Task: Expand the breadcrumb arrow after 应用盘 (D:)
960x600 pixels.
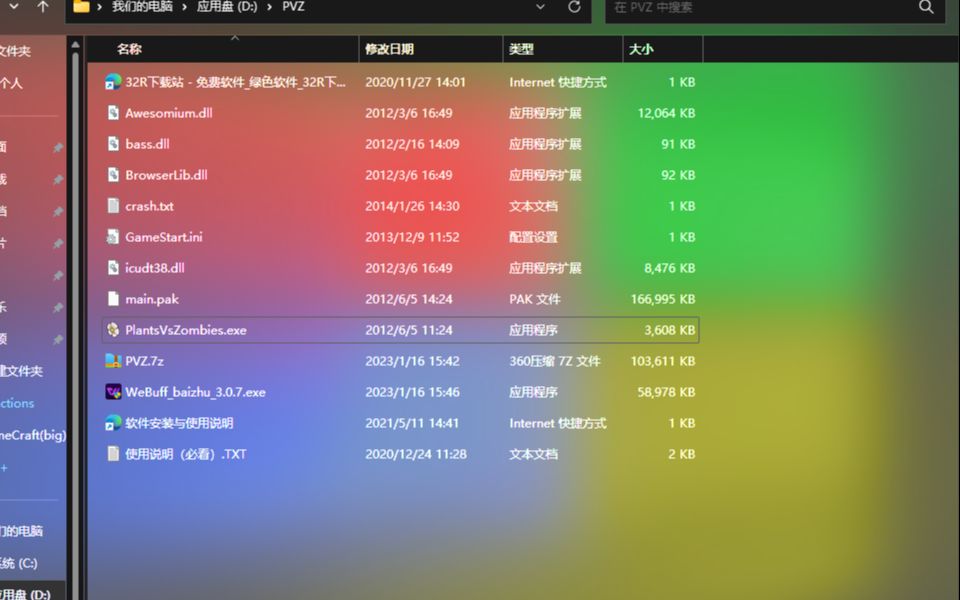Action: coord(268,6)
